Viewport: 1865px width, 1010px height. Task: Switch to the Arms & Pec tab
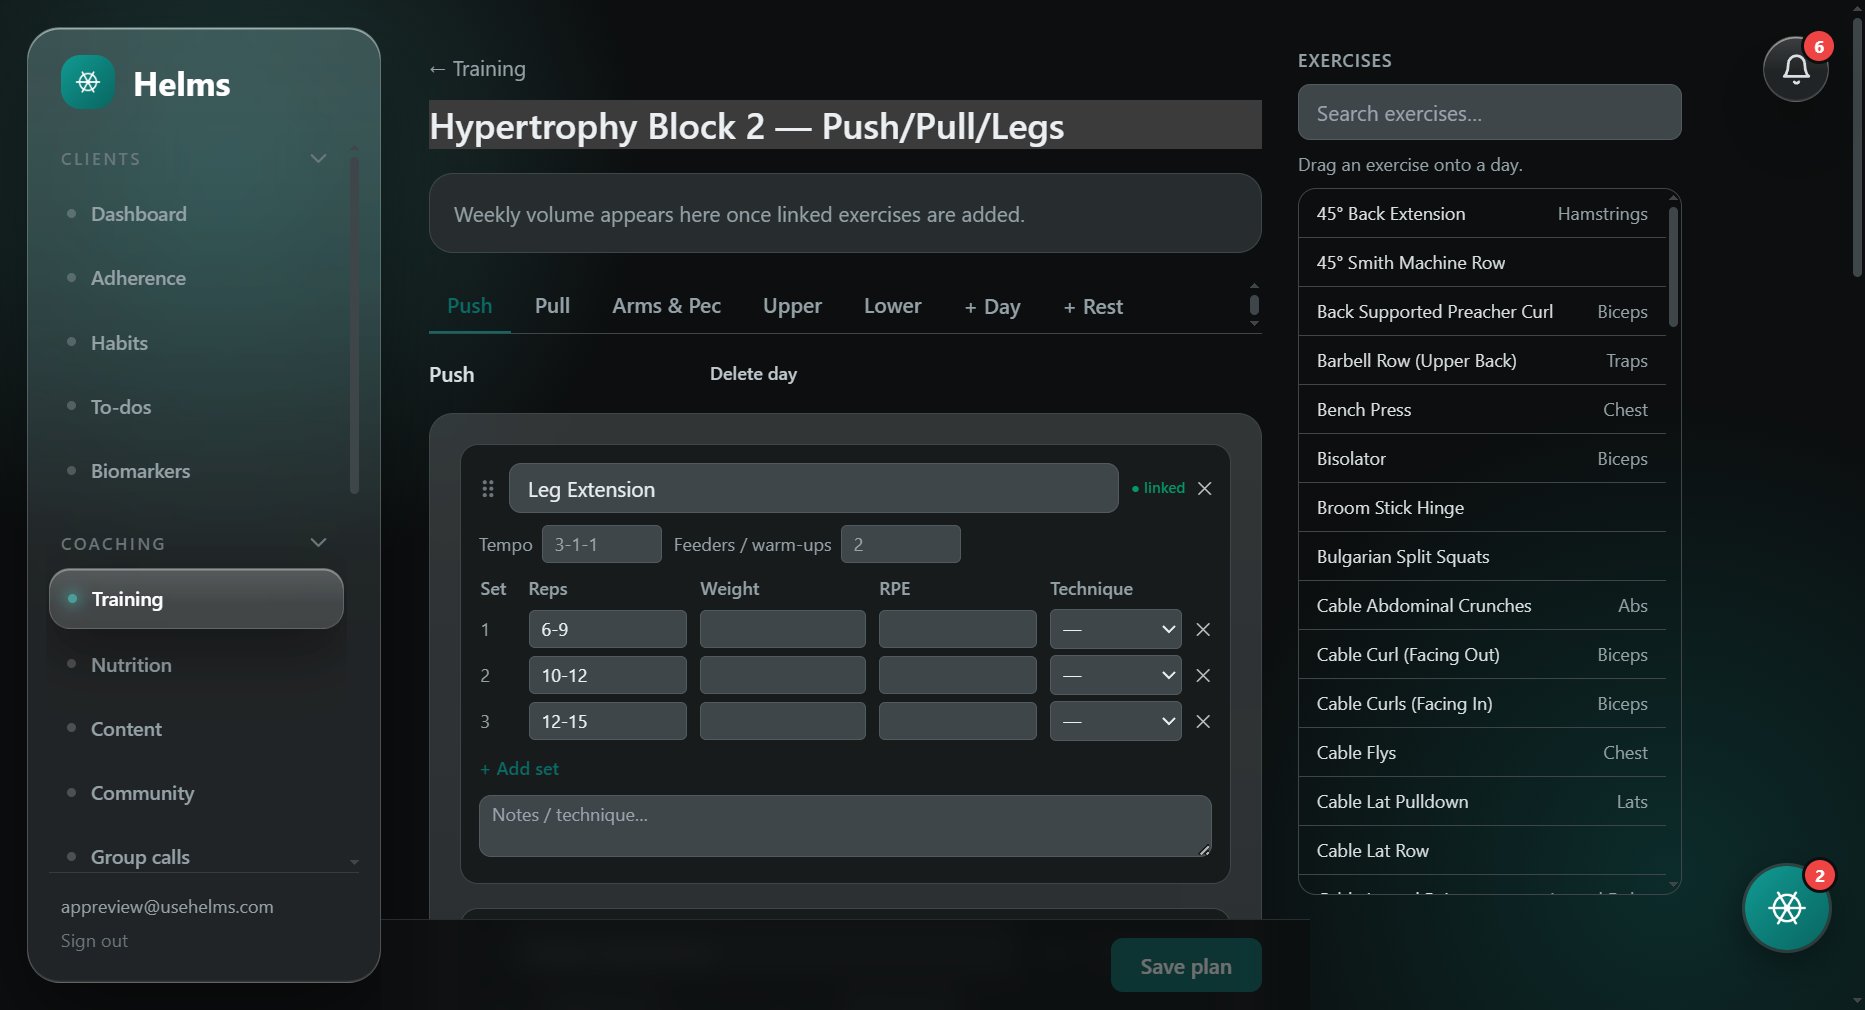[666, 306]
